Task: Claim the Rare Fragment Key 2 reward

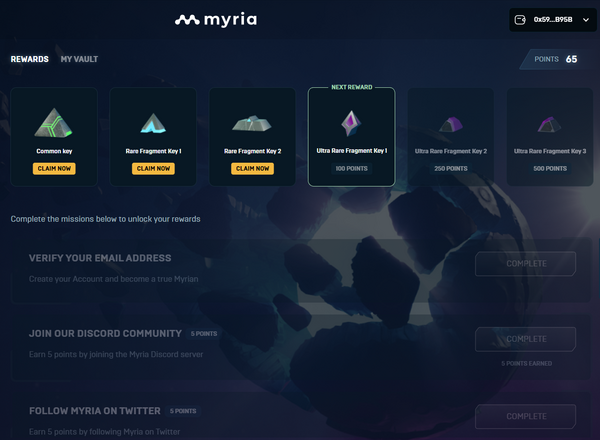Action: [253, 169]
